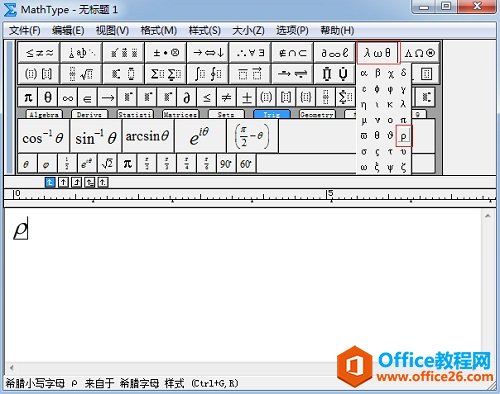The image size is (500, 394).
Task: Click the vertical scrollbar up arrow
Action: click(487, 216)
